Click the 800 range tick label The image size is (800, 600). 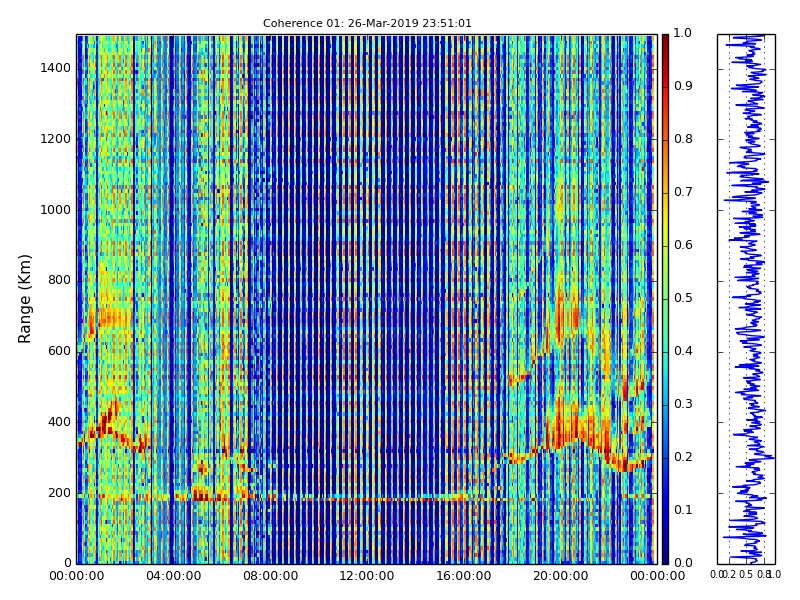coord(59,280)
